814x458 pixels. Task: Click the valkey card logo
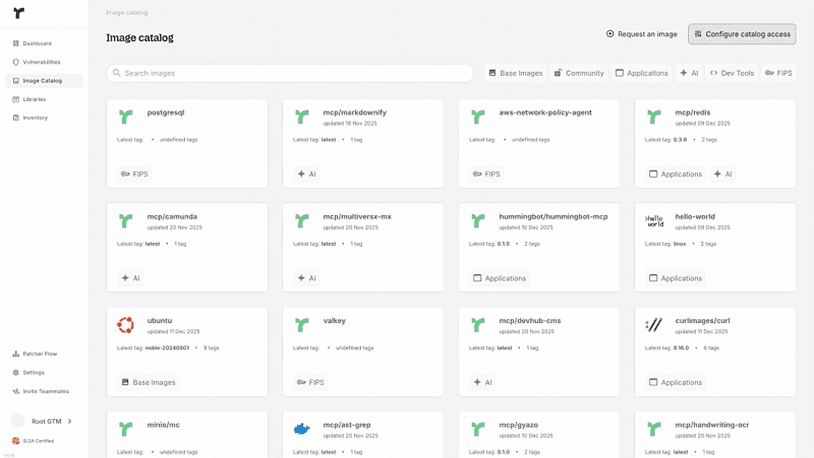[x=302, y=325]
